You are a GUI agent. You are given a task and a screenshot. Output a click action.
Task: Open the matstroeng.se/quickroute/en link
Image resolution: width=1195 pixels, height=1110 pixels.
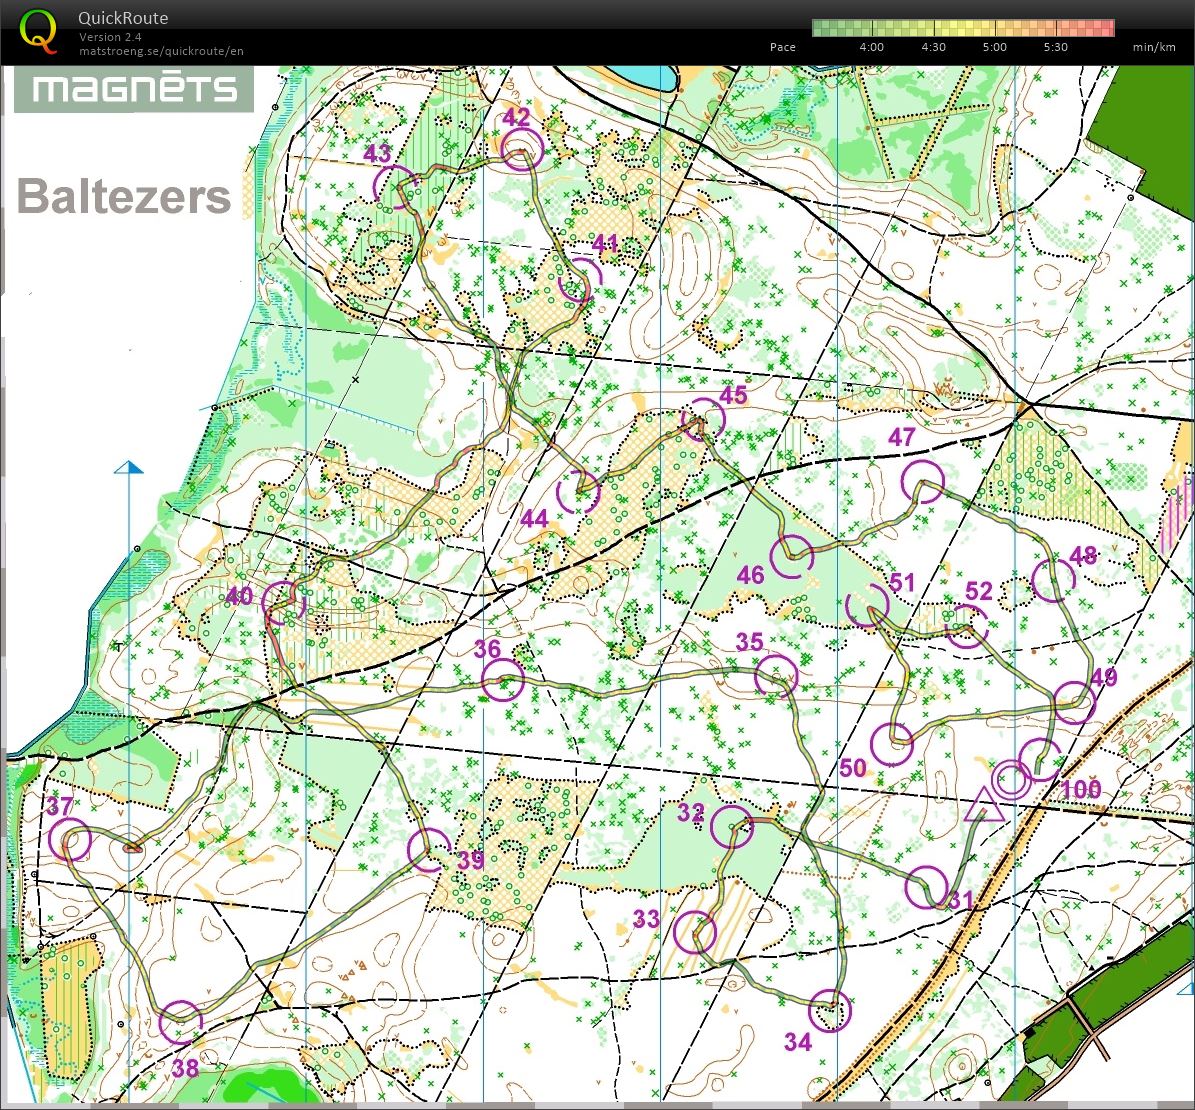coord(161,51)
